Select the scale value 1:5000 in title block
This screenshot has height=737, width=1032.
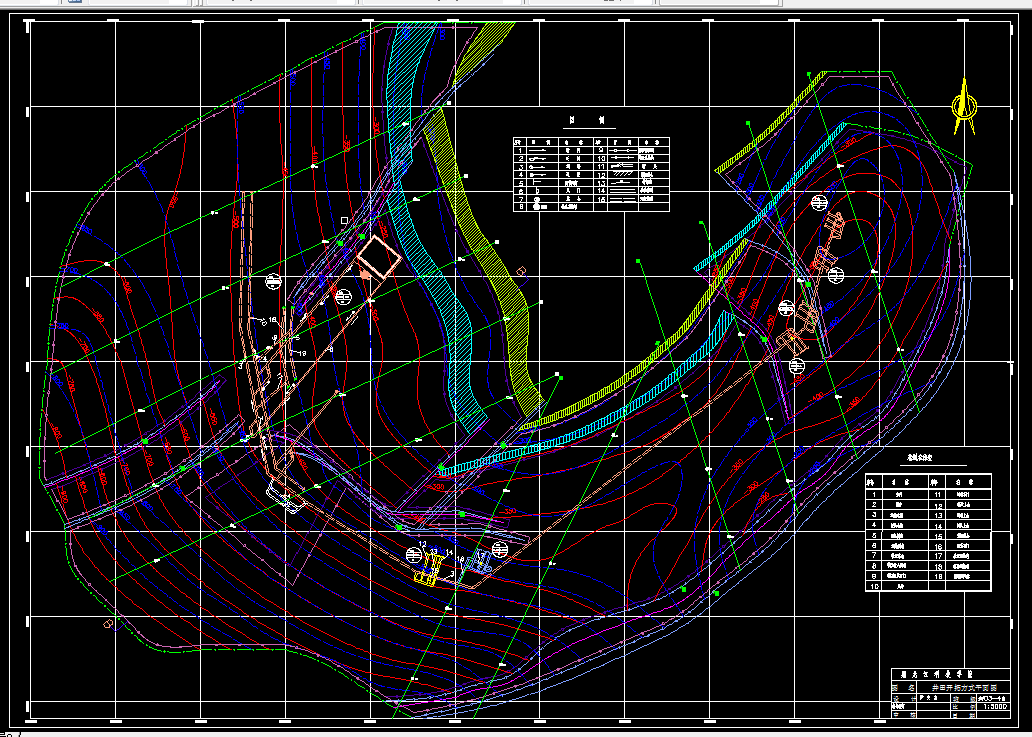click(x=994, y=706)
